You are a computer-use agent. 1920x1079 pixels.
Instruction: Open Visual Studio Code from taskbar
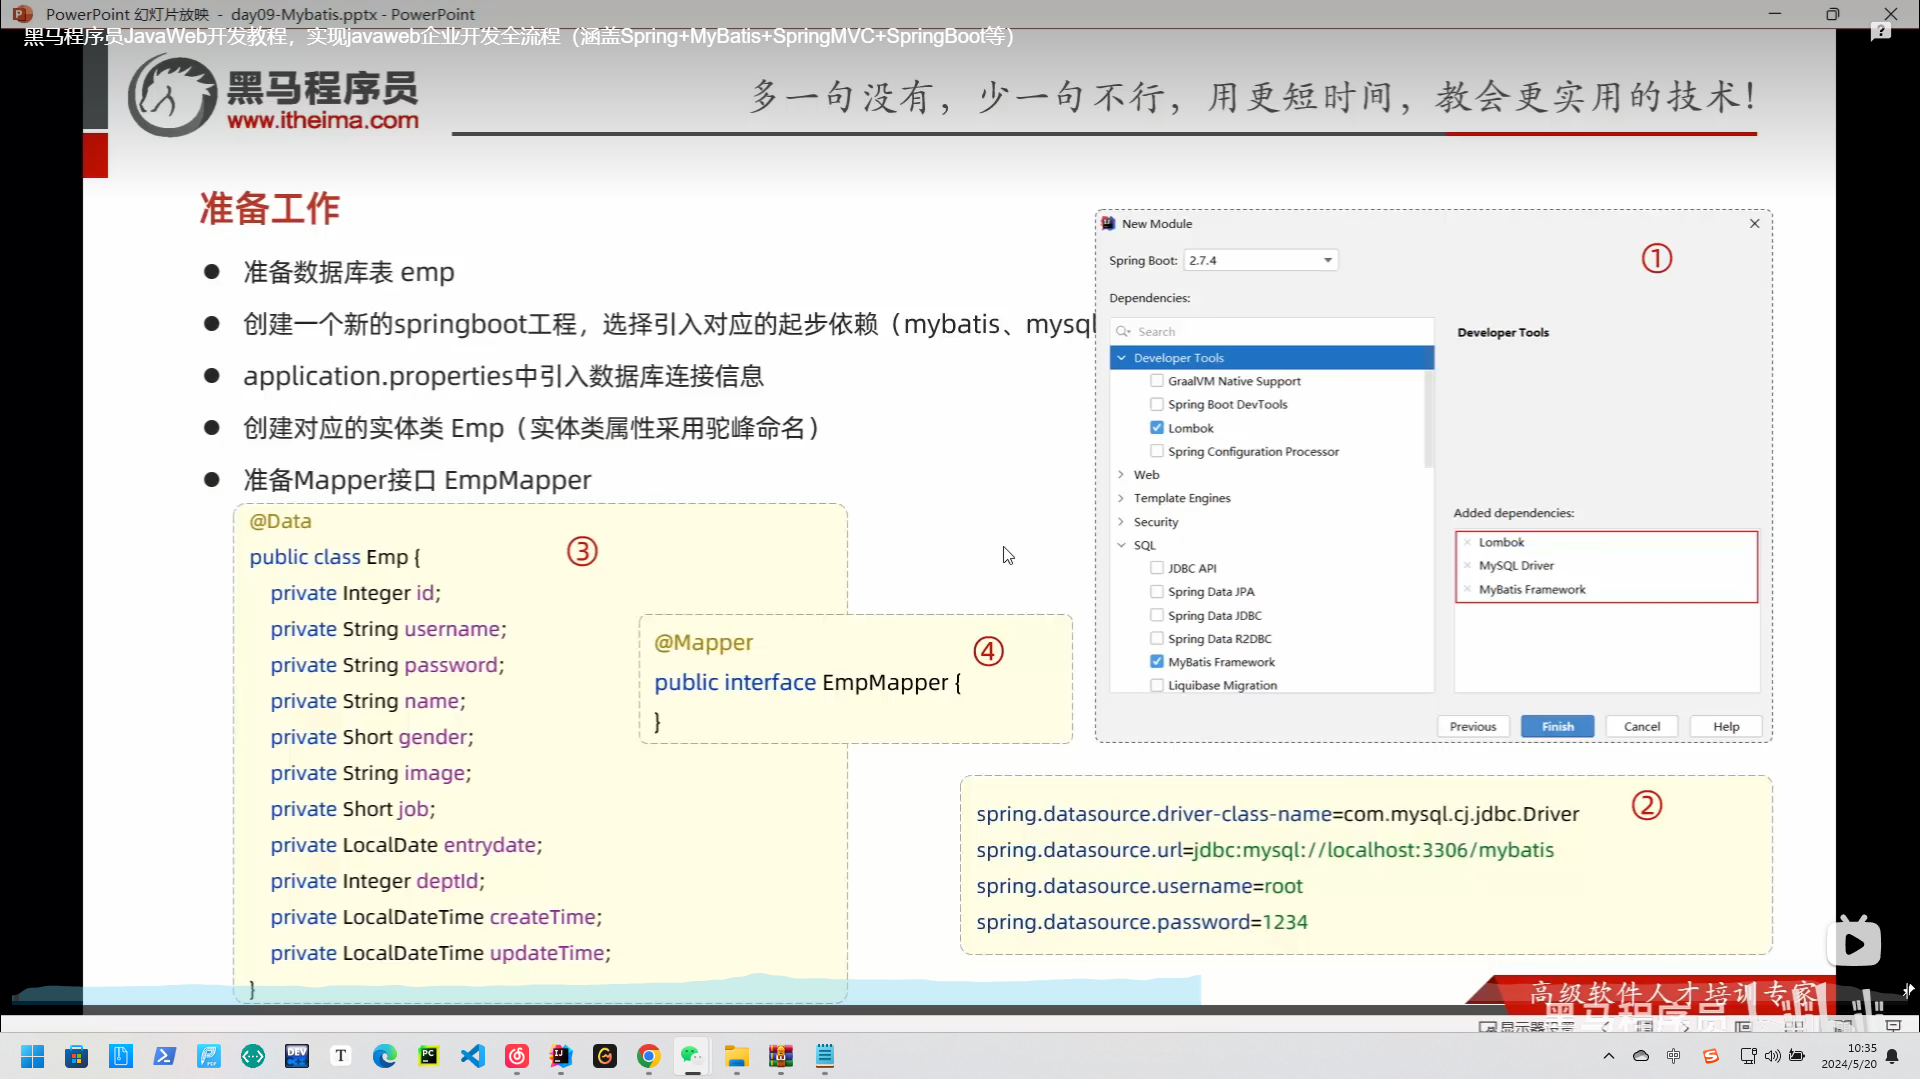(x=473, y=1056)
